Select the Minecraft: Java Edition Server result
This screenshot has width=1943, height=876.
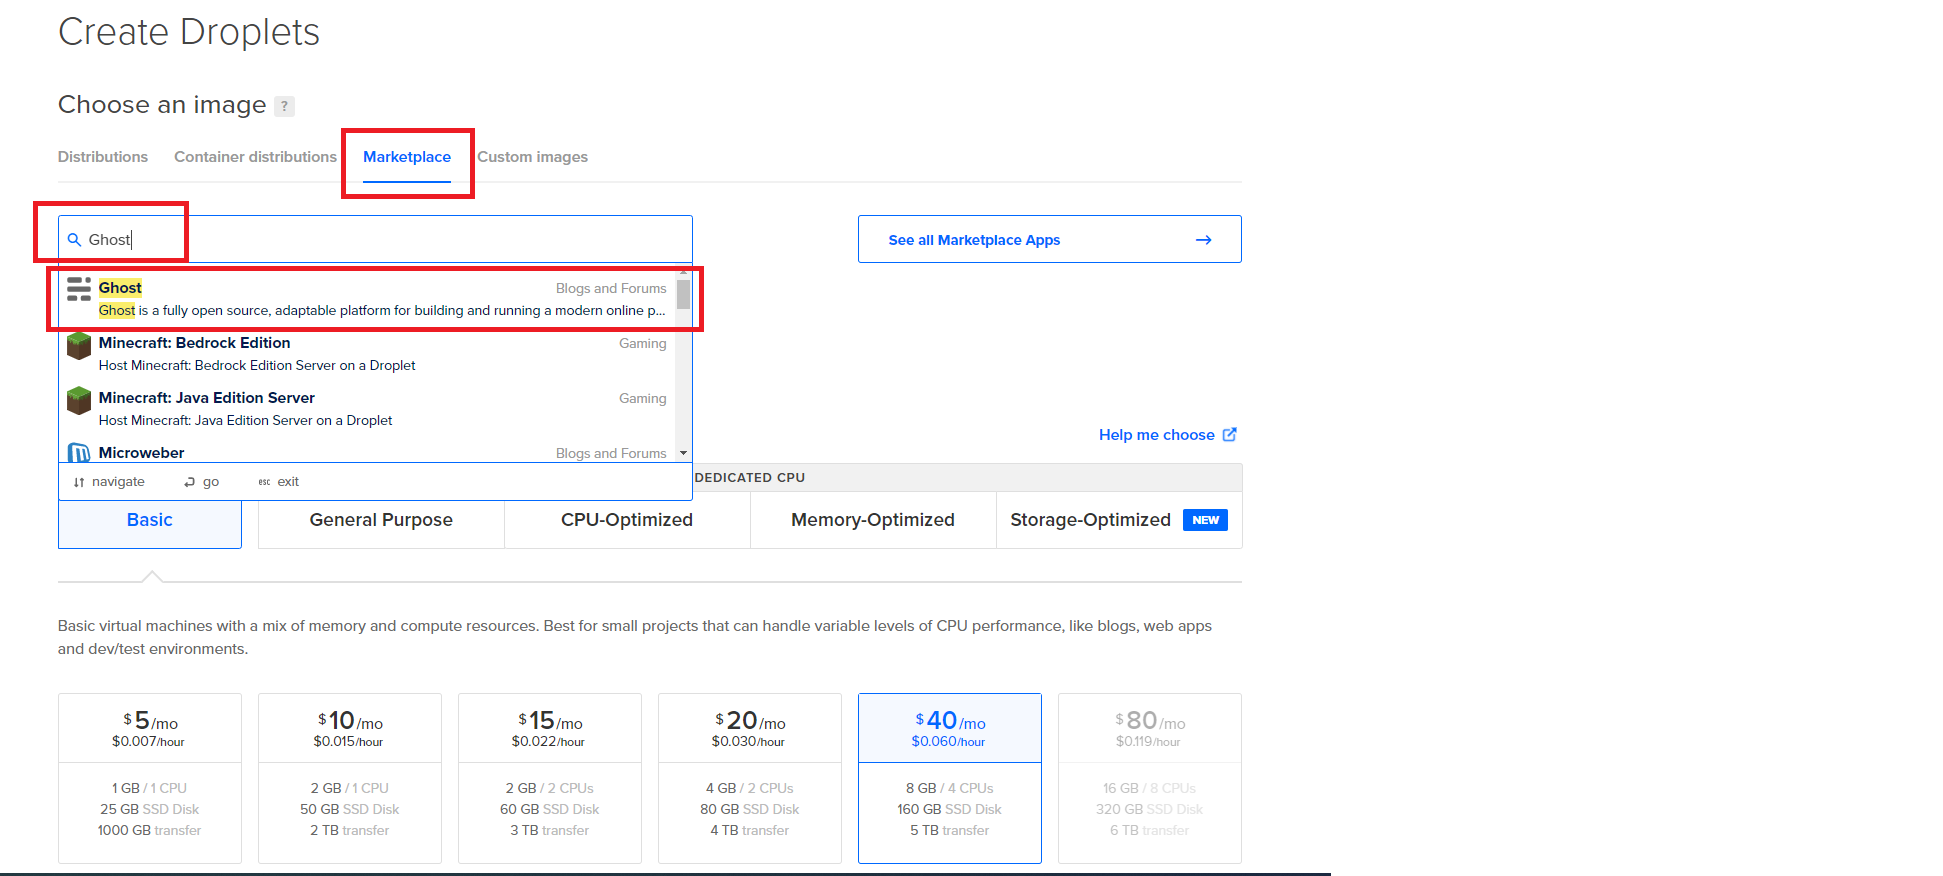tap(367, 408)
